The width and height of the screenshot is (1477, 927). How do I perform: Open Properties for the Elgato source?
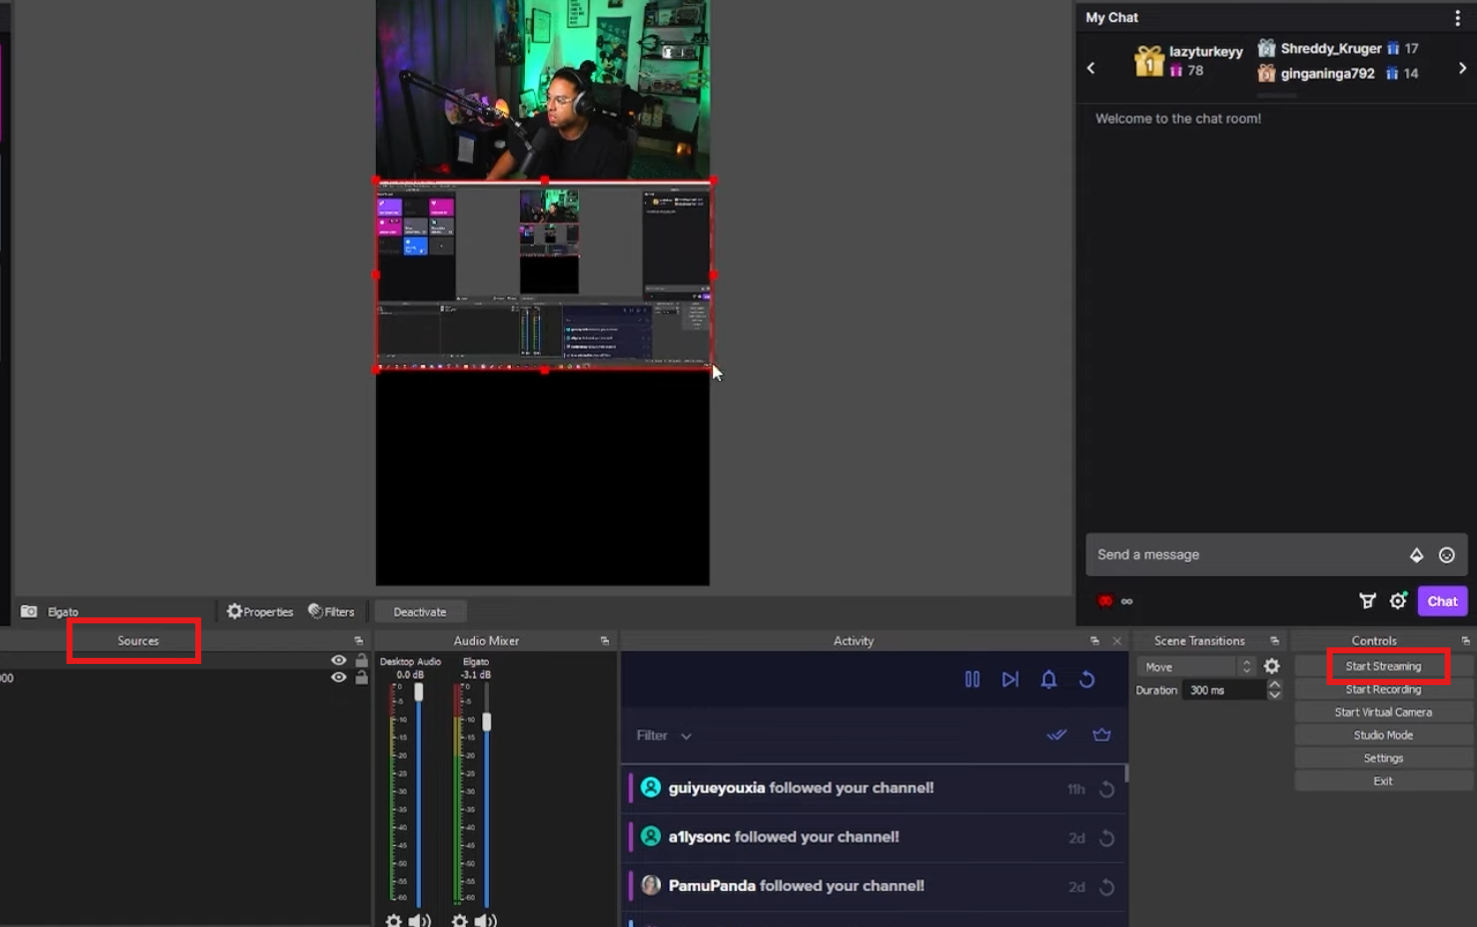point(260,611)
